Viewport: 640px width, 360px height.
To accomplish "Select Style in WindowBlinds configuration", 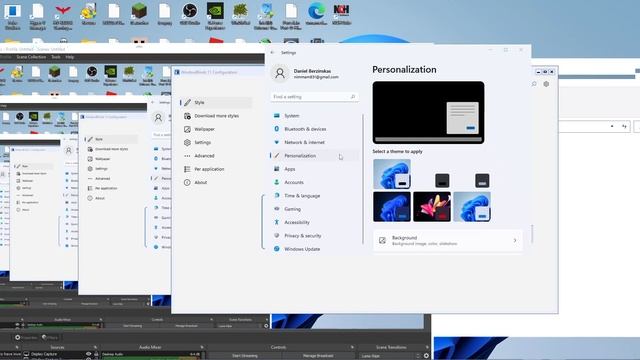I will (x=216, y=102).
